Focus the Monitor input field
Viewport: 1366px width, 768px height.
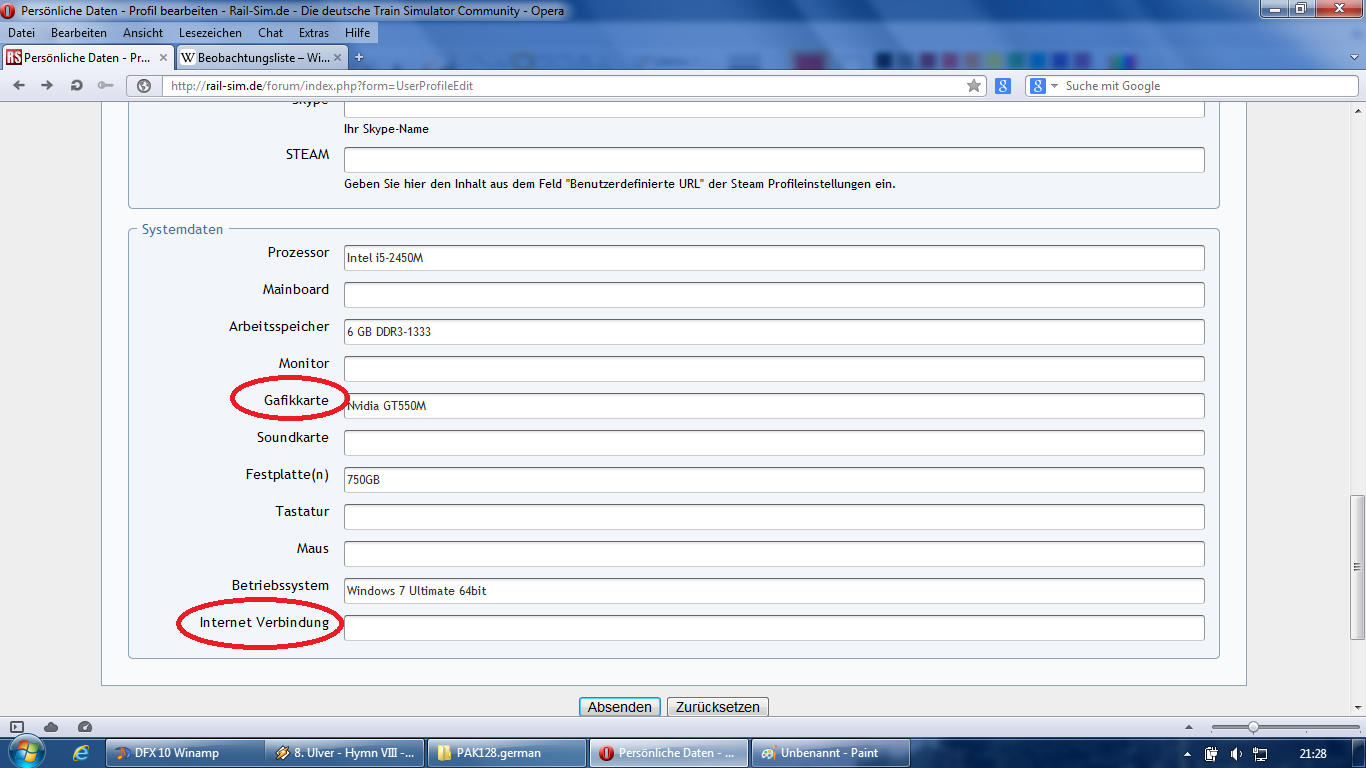774,369
